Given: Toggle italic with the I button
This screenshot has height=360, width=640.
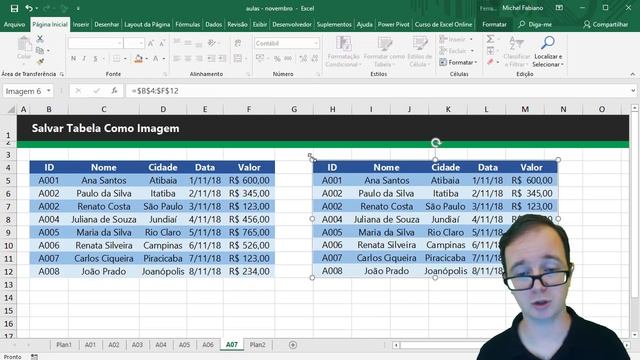Looking at the screenshot, I should click(84, 59).
